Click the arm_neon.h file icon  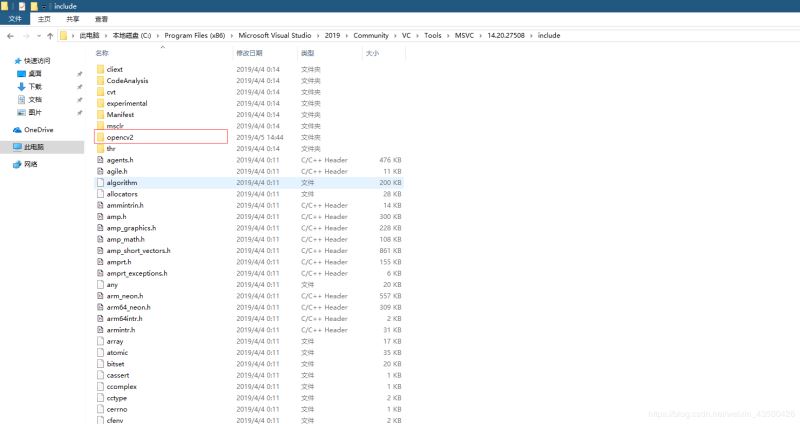pyautogui.click(x=101, y=295)
